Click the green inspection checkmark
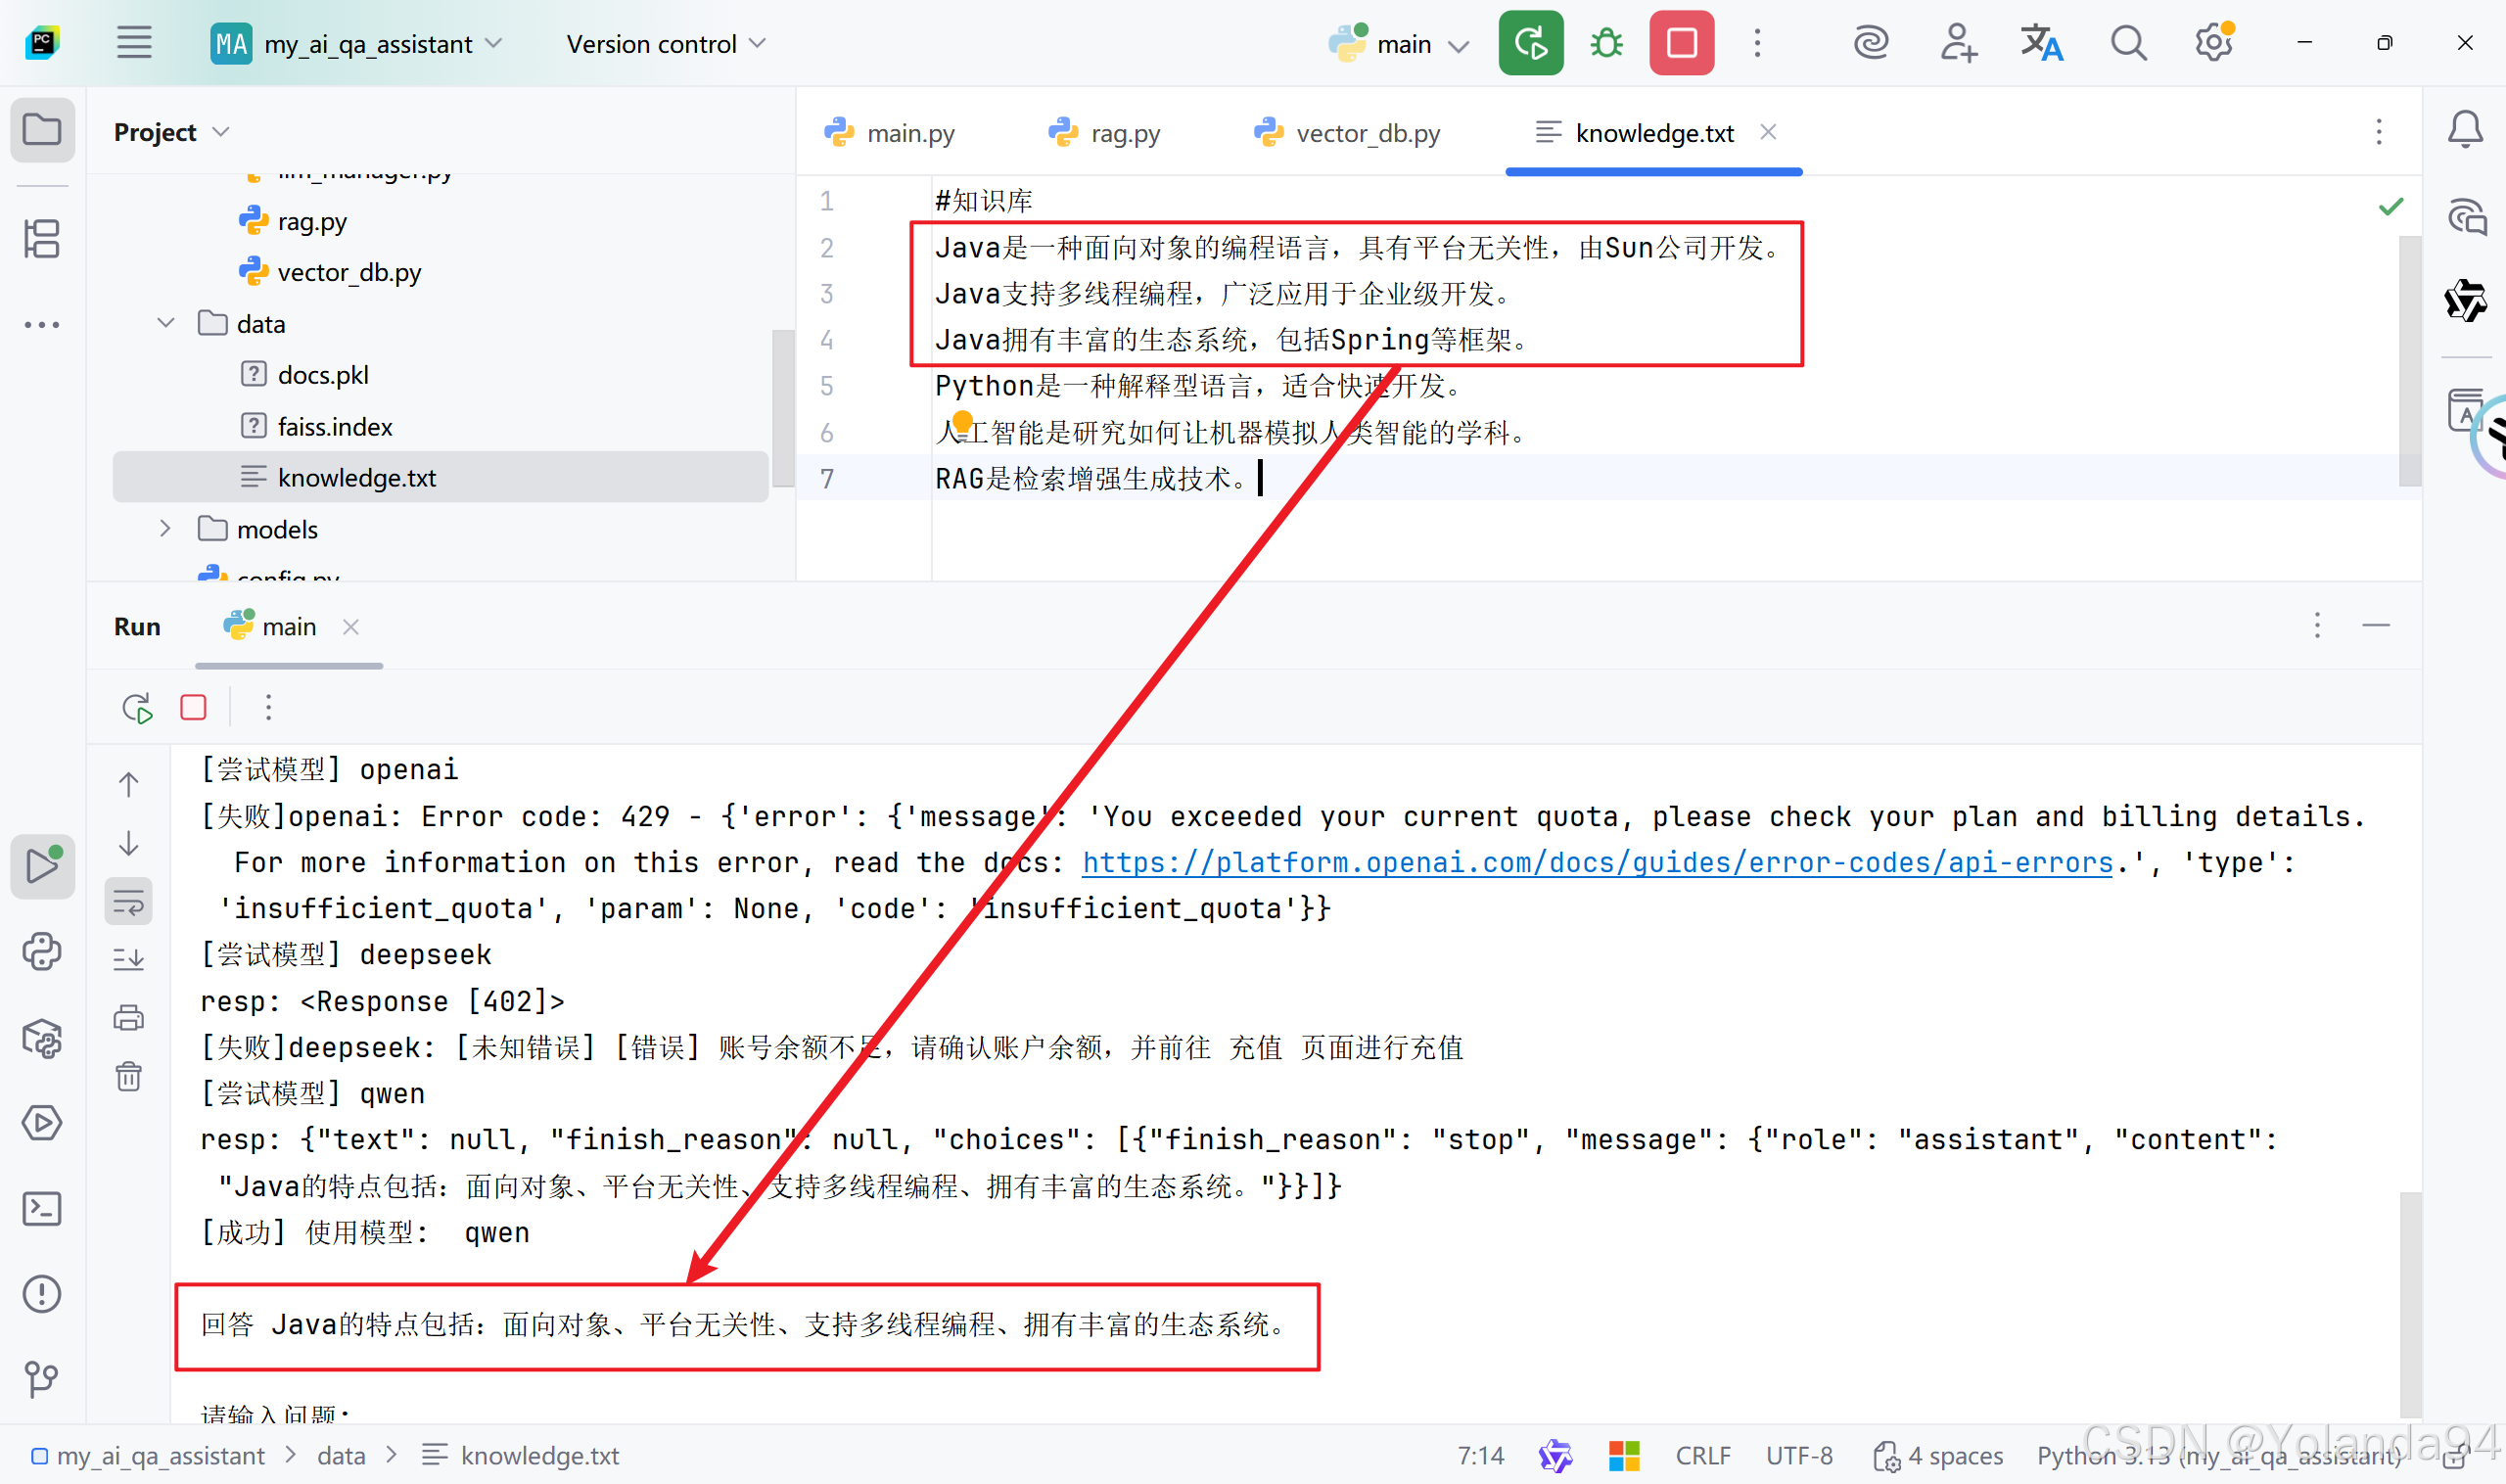Viewport: 2506px width, 1484px height. (2391, 207)
